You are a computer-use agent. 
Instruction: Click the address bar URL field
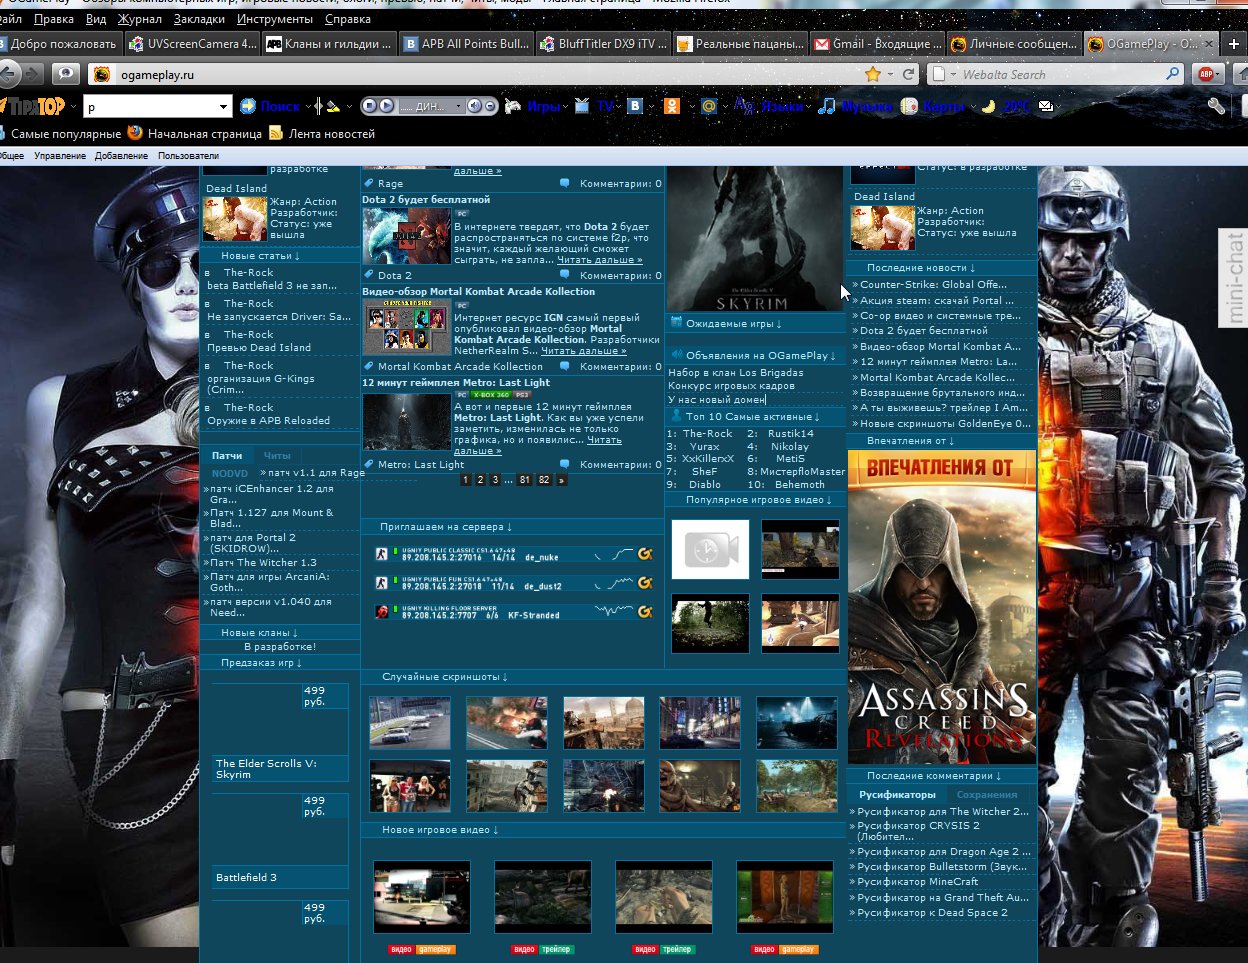[x=490, y=74]
